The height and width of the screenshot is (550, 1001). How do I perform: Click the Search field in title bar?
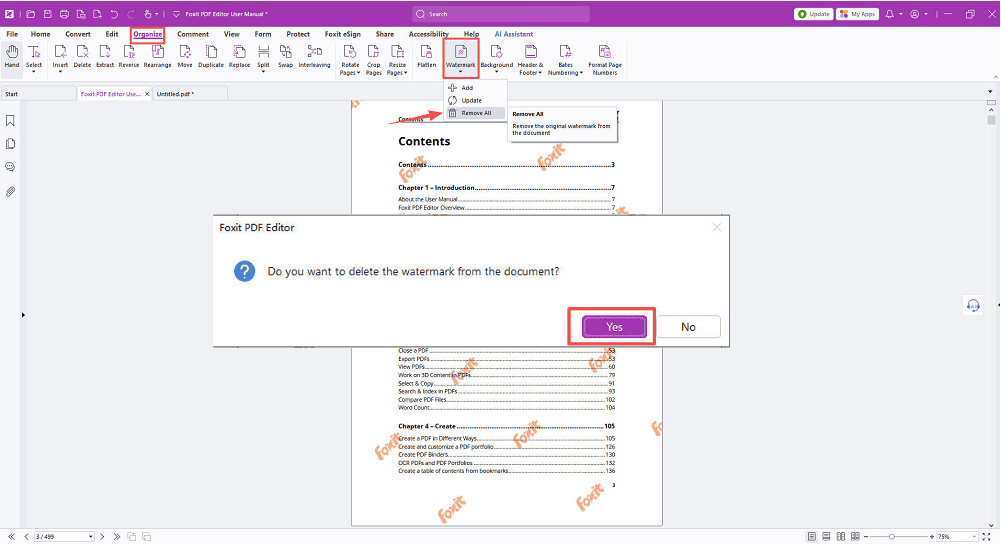(500, 14)
